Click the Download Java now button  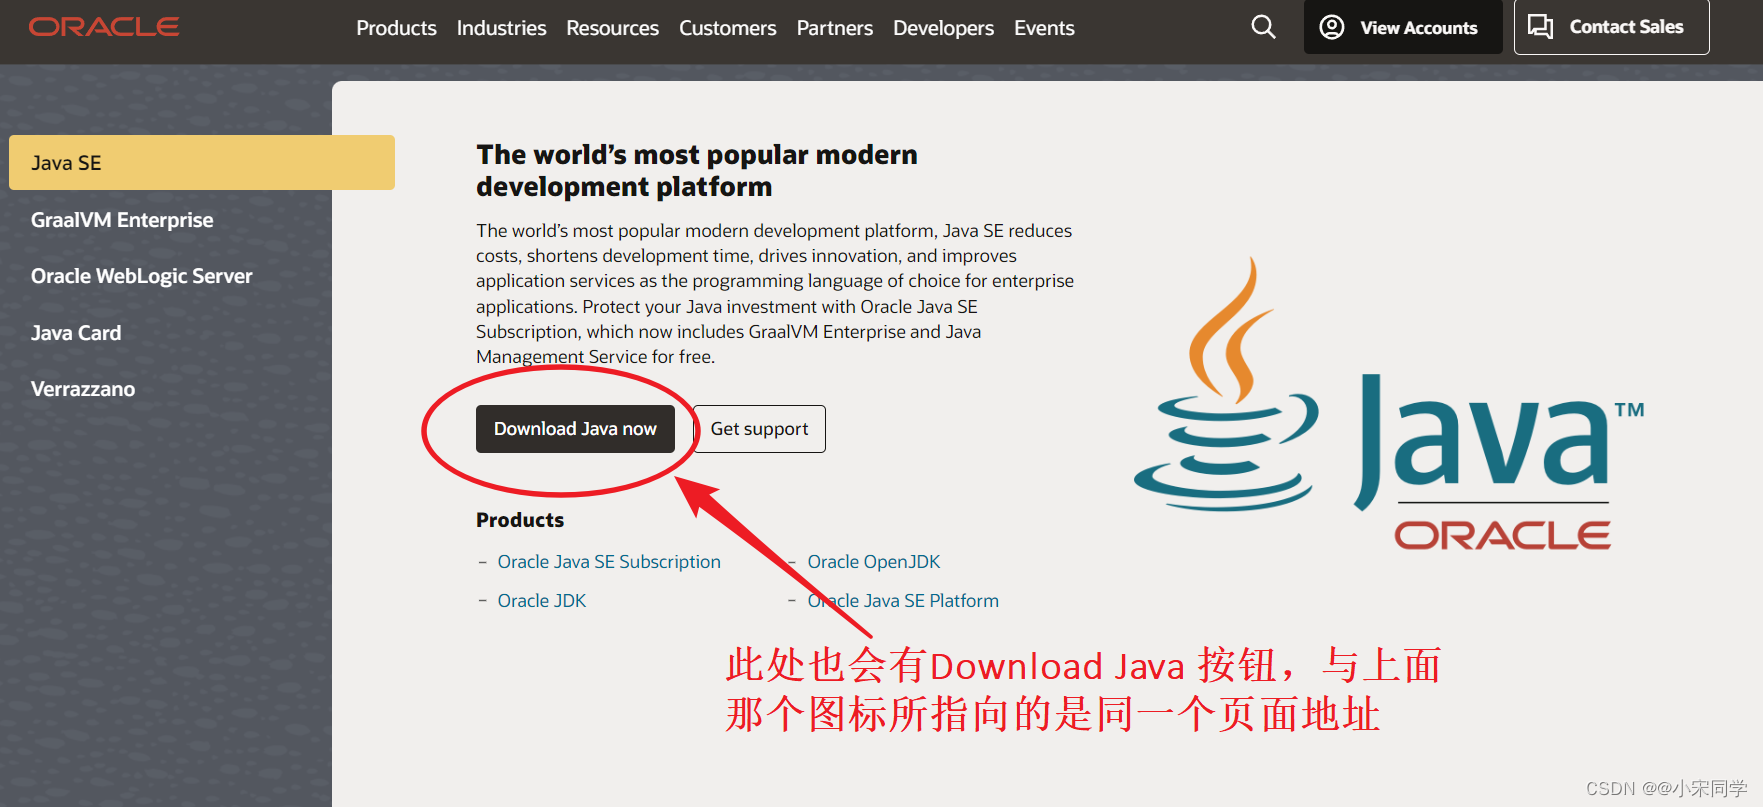(x=575, y=429)
